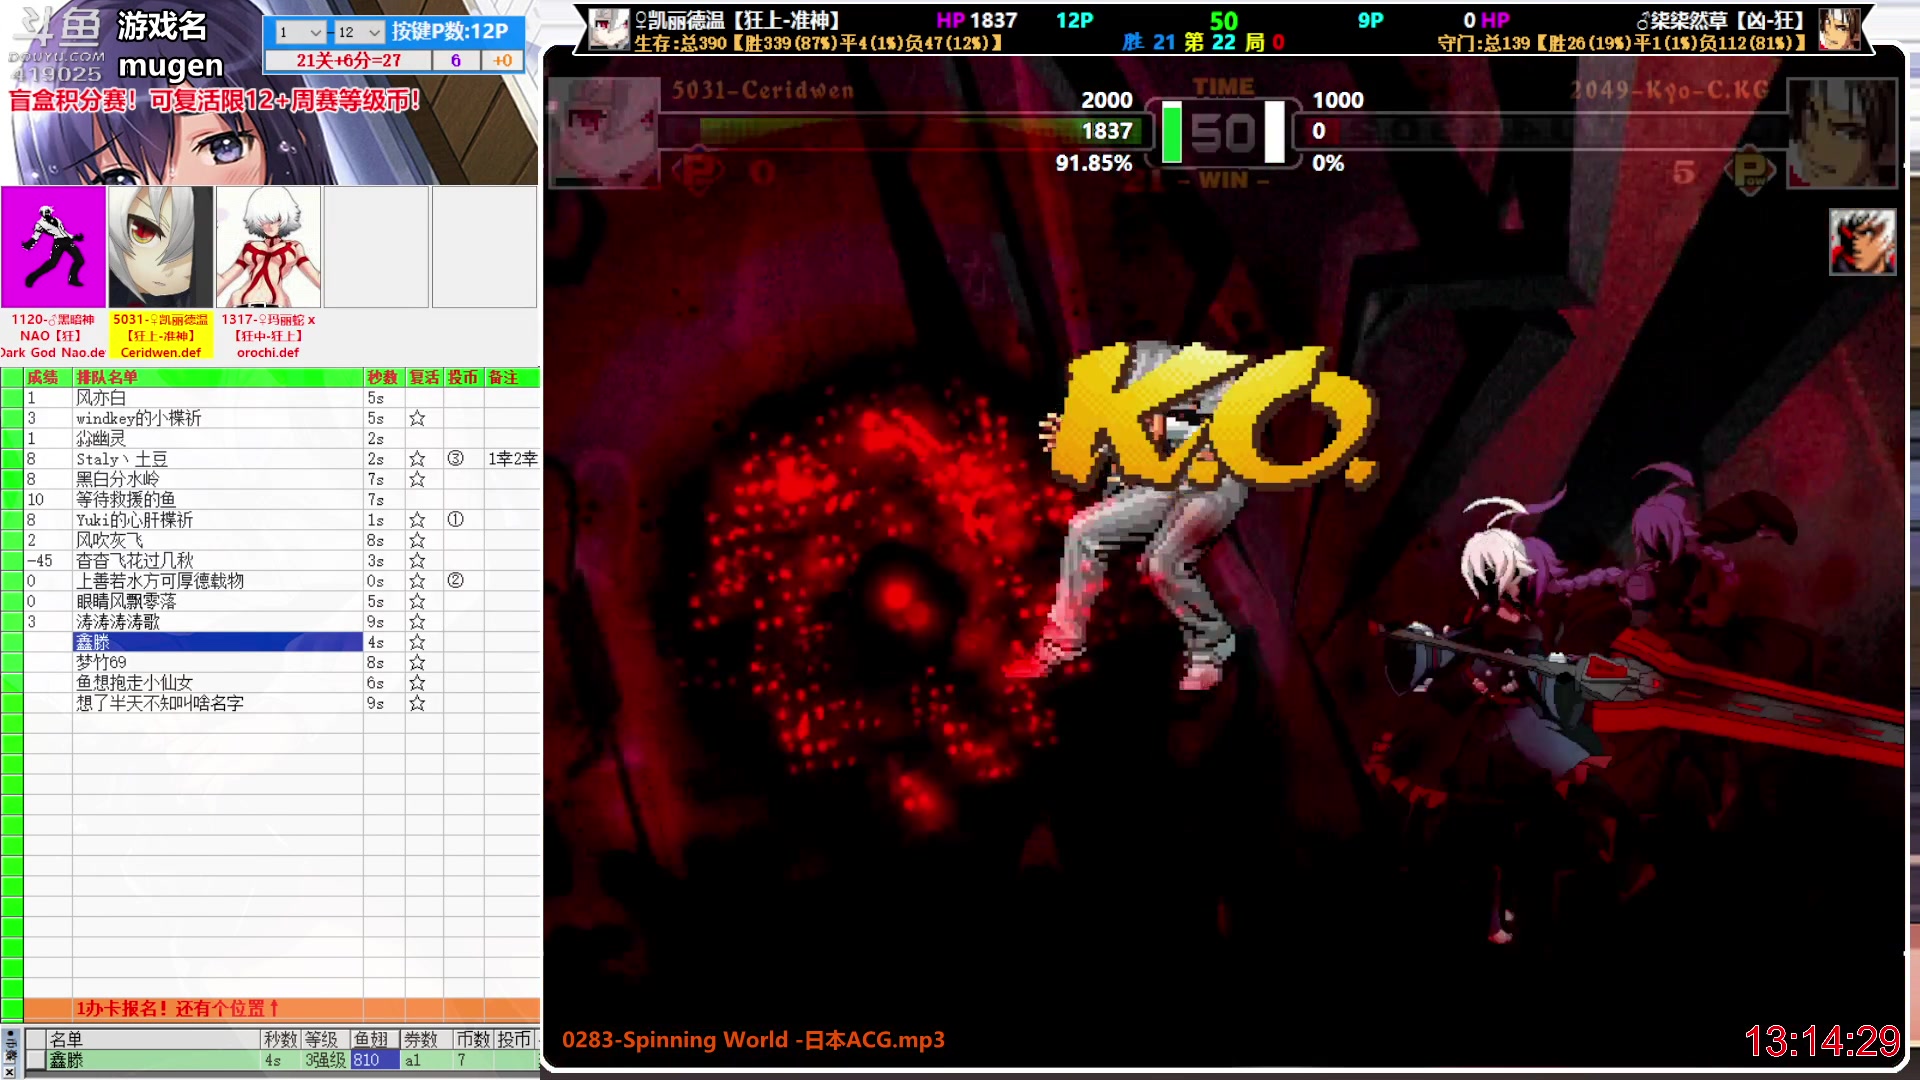This screenshot has width=1920, height=1080.
Task: Click the Dark God NAO character thumbnail
Action: click(53, 246)
